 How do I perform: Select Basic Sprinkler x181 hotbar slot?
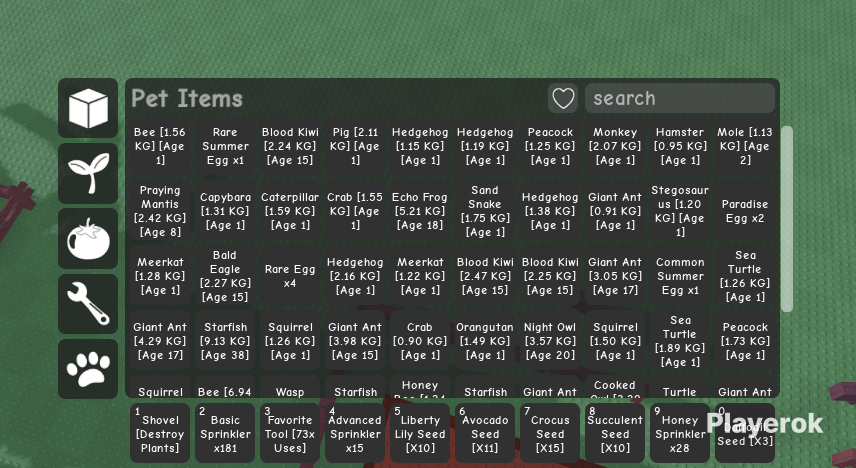(x=225, y=433)
